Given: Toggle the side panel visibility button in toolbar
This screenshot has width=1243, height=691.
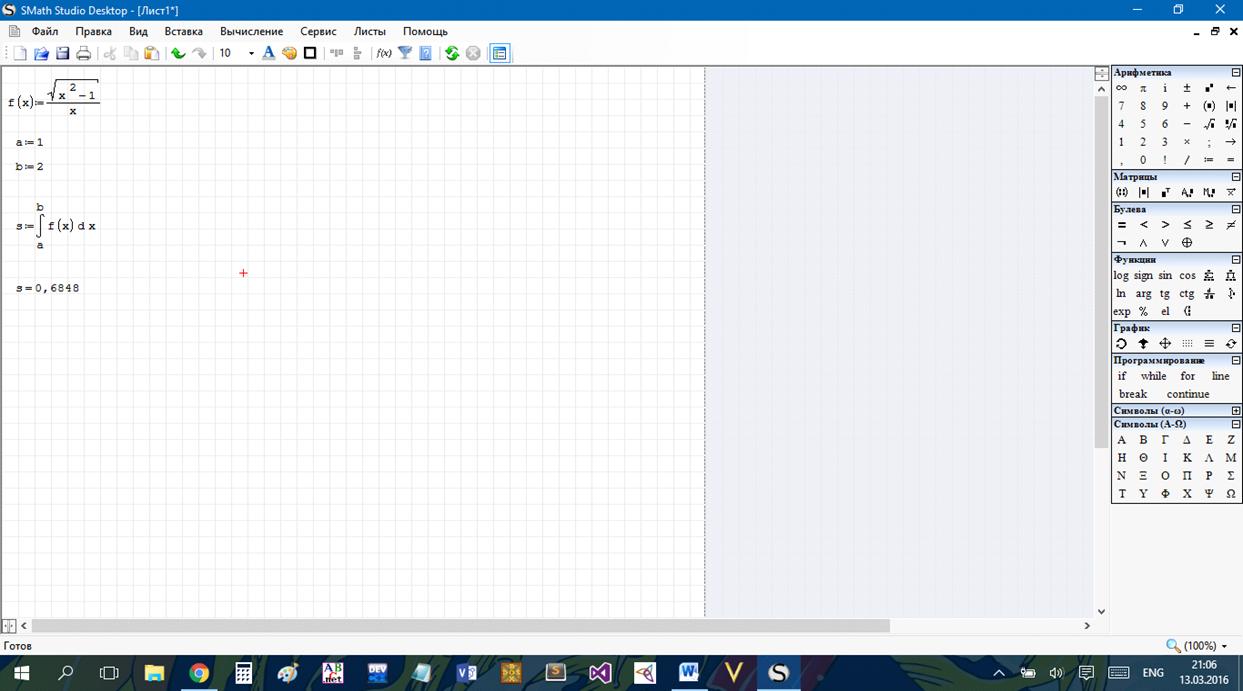Looking at the screenshot, I should click(500, 53).
